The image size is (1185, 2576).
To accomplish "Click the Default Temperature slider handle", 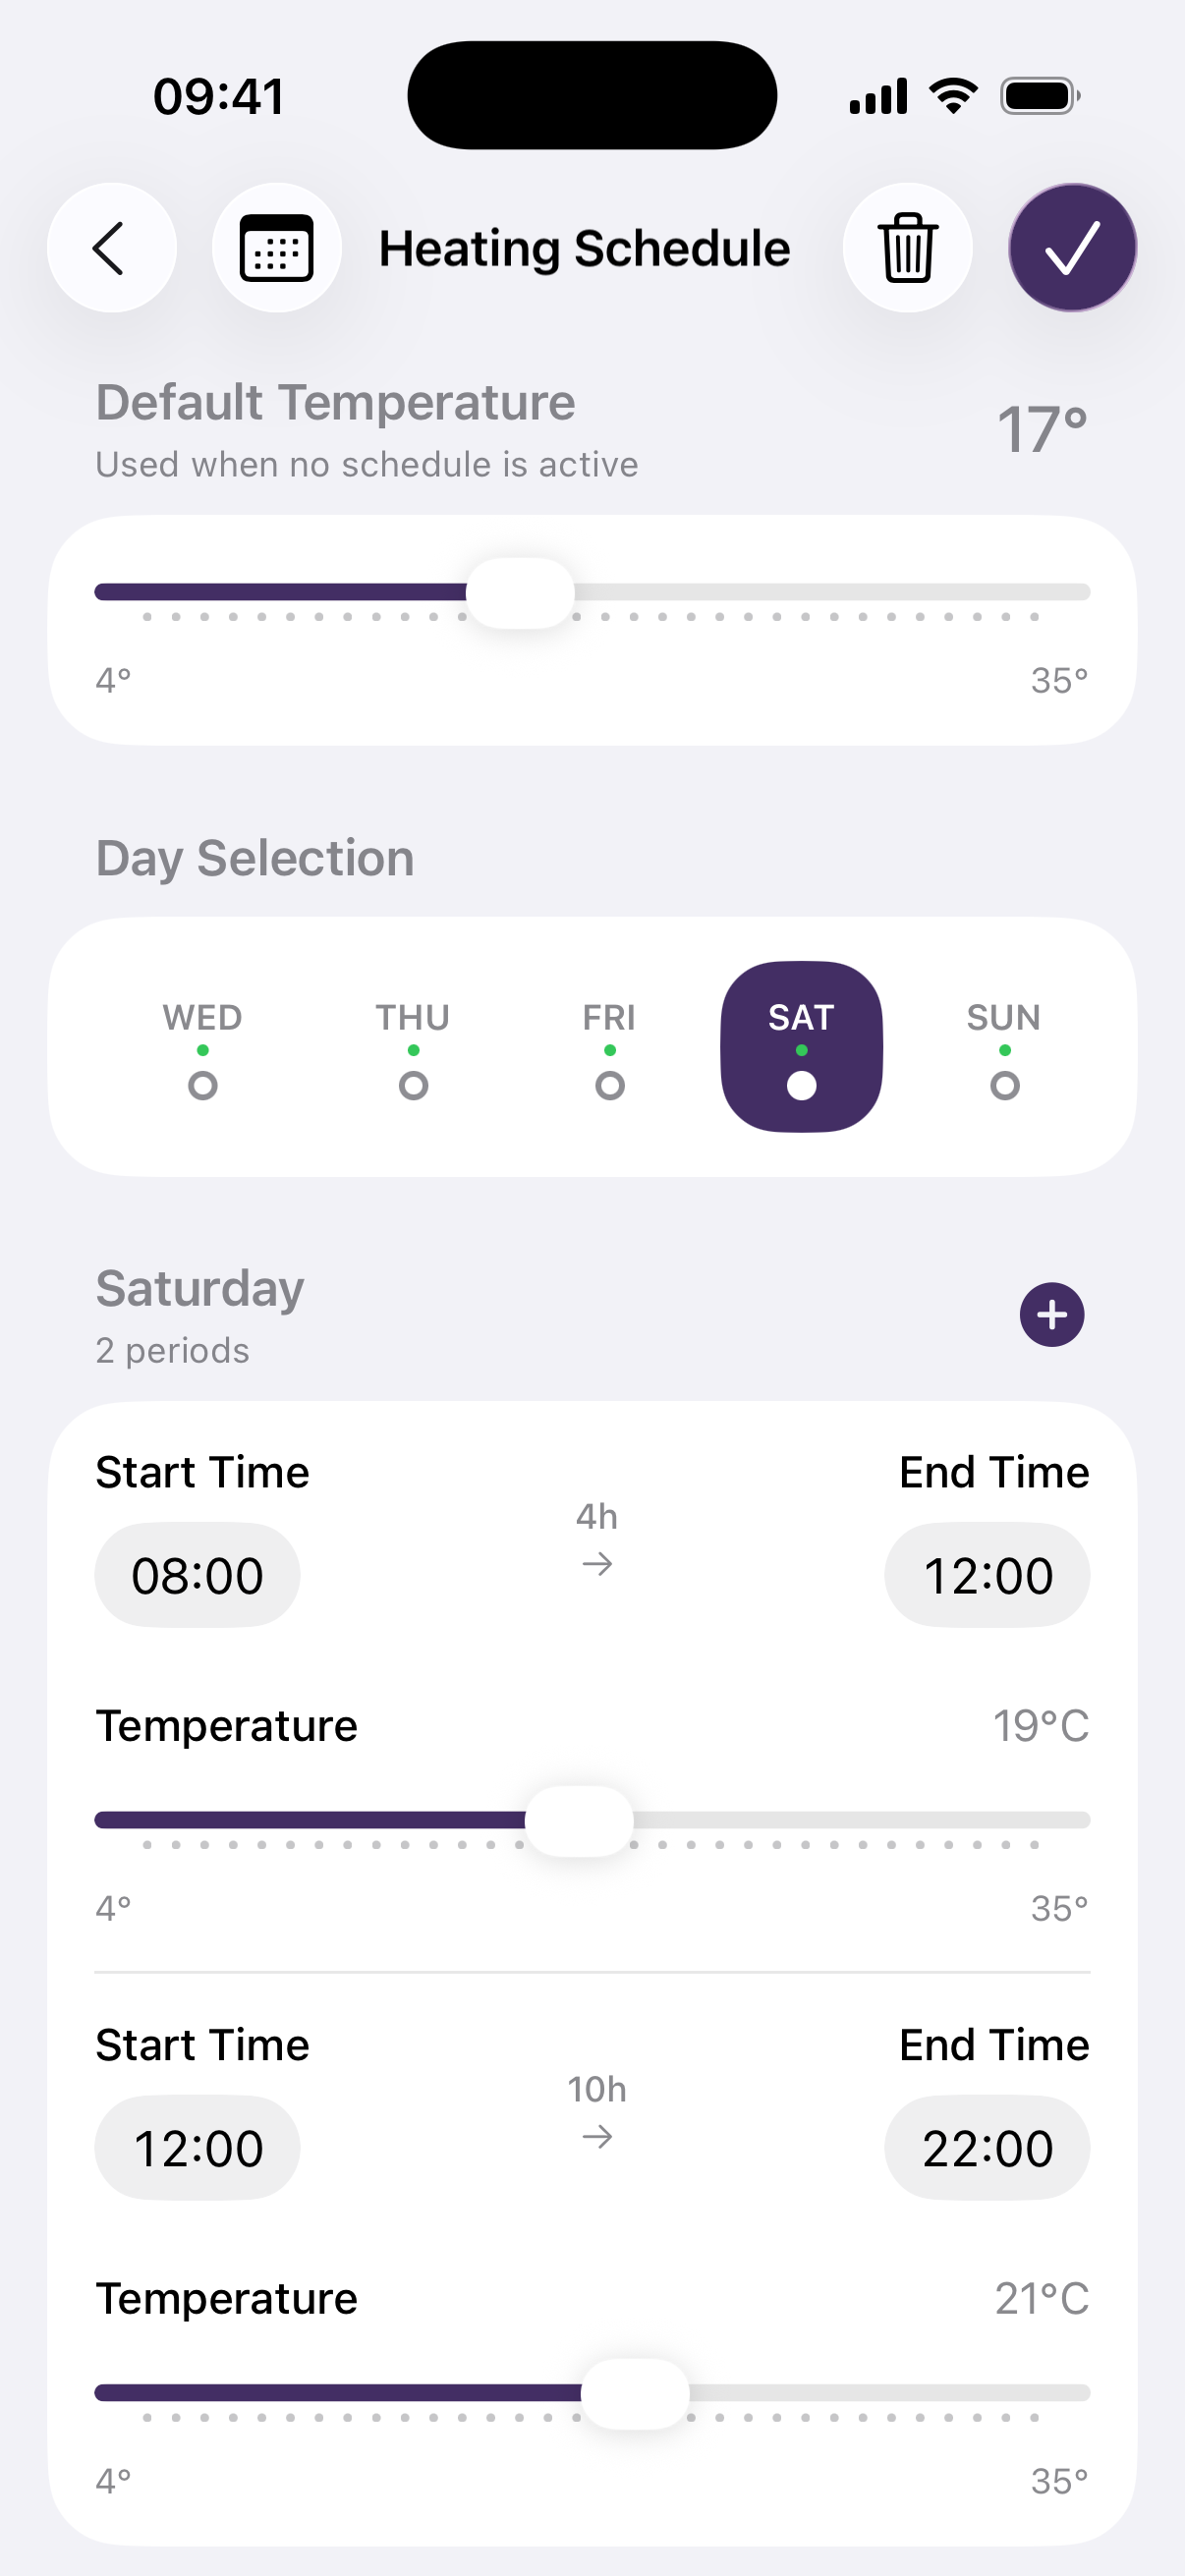I will click(x=520, y=593).
